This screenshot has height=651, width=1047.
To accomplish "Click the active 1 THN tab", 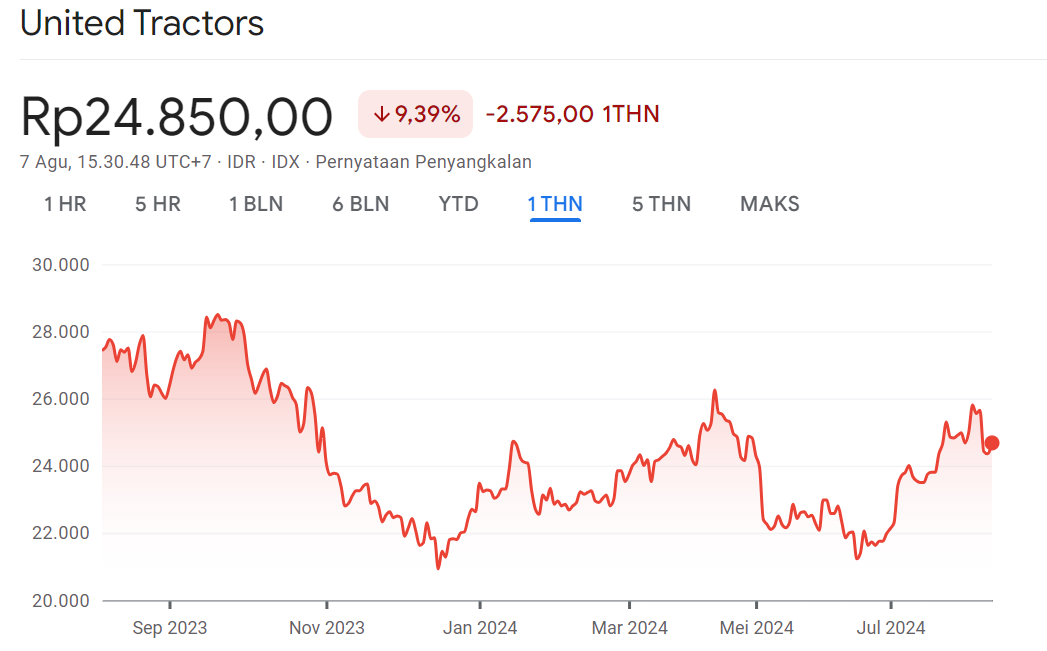I will (x=555, y=204).
